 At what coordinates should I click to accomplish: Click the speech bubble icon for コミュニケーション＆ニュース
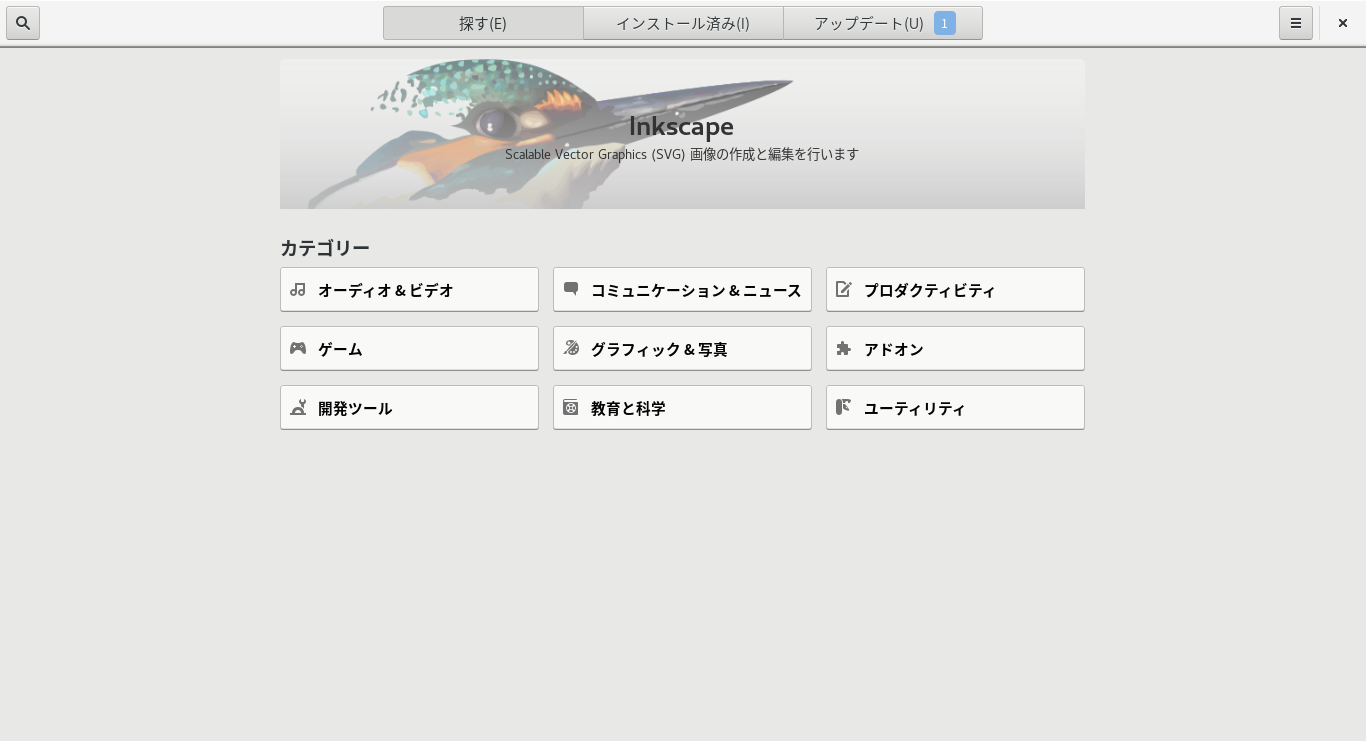pyautogui.click(x=571, y=289)
